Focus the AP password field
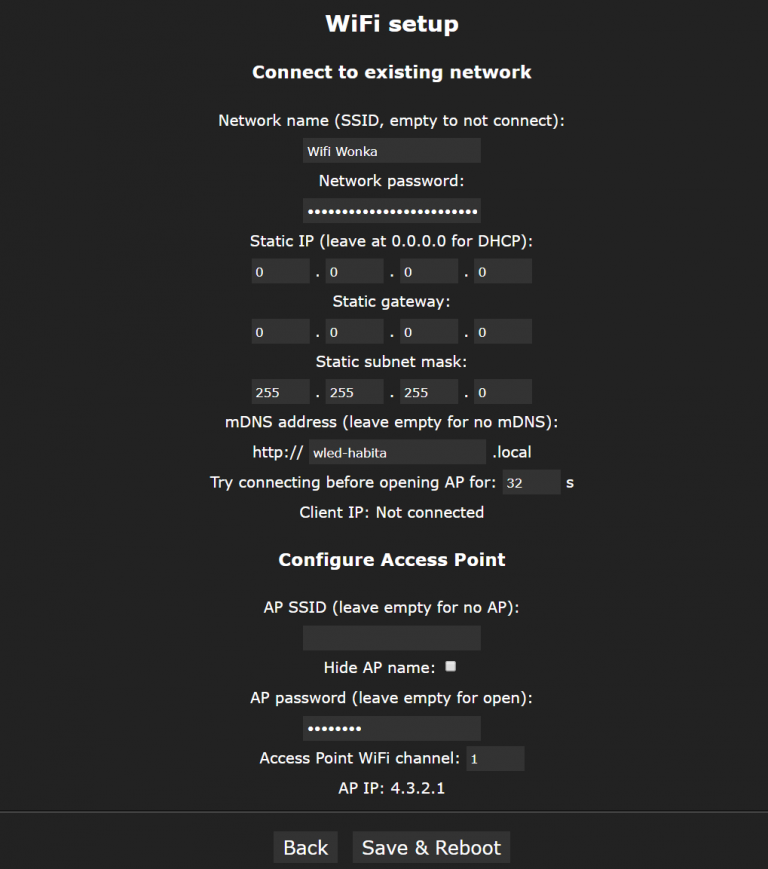The height and width of the screenshot is (869, 768). click(x=391, y=728)
